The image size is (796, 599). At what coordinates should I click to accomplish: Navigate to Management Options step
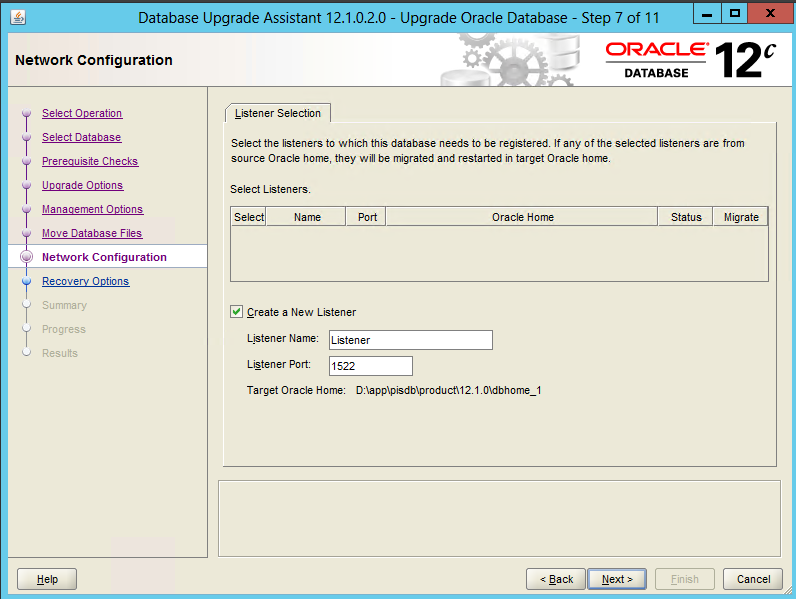(x=92, y=209)
